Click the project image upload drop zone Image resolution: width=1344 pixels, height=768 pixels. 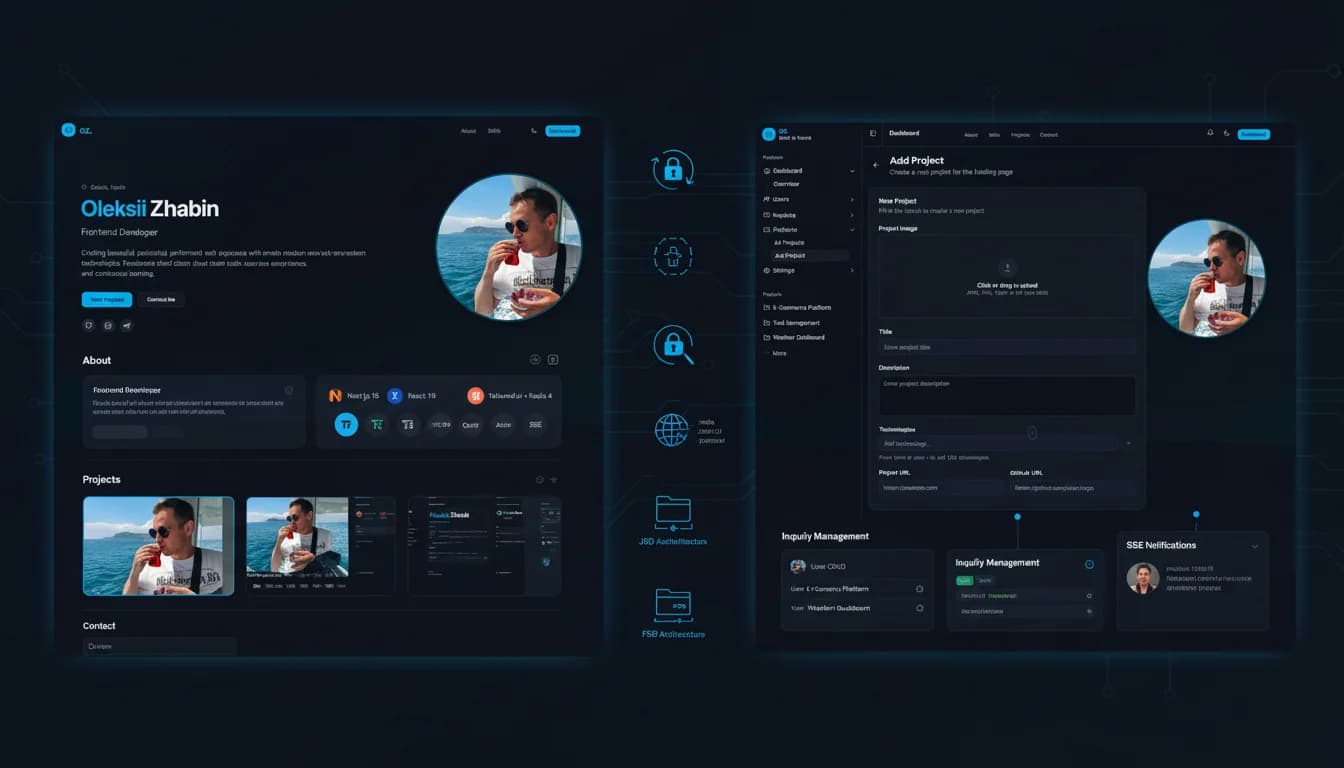coord(1006,272)
